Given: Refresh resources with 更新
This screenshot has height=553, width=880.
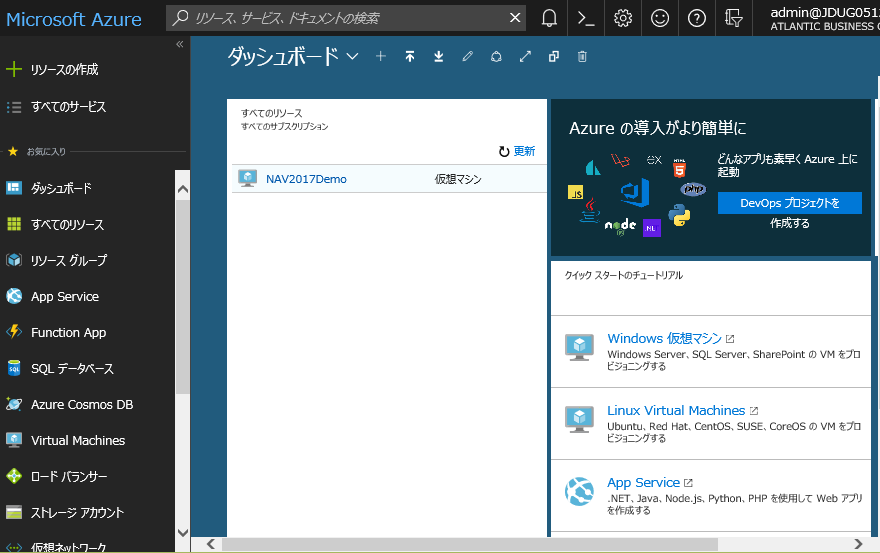Looking at the screenshot, I should point(517,151).
